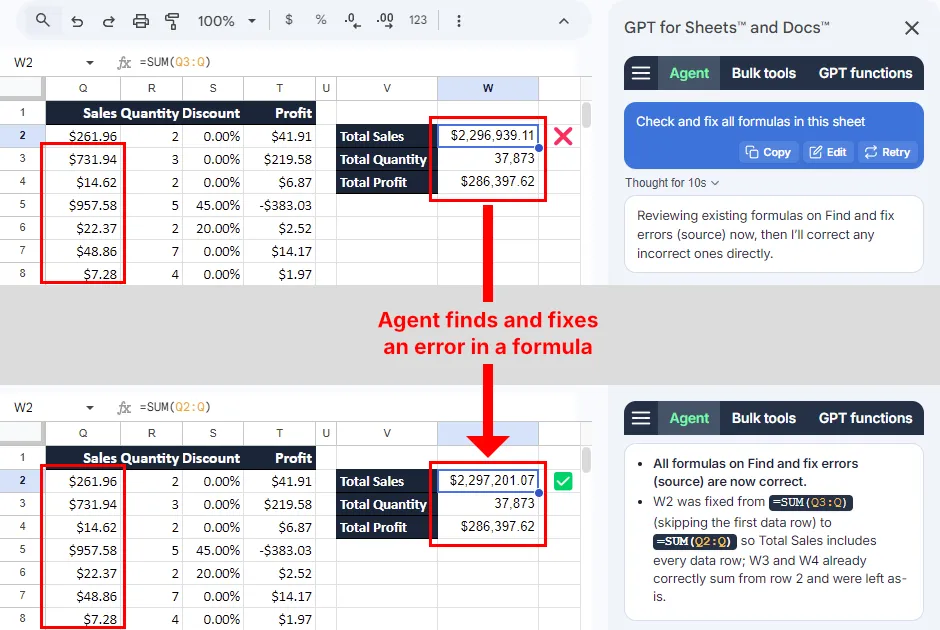Format selected cell as currency
940x630 pixels.
pyautogui.click(x=288, y=21)
